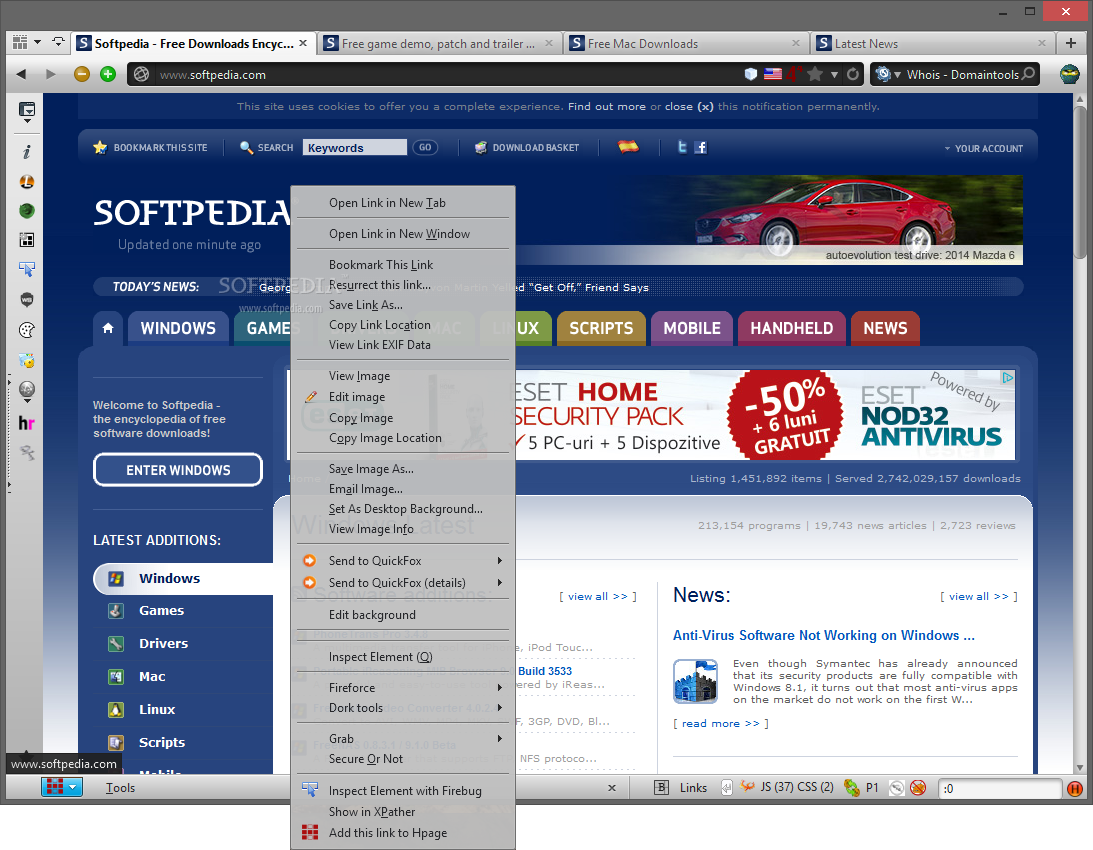Switch to 'Latest News' tab

click(x=932, y=43)
